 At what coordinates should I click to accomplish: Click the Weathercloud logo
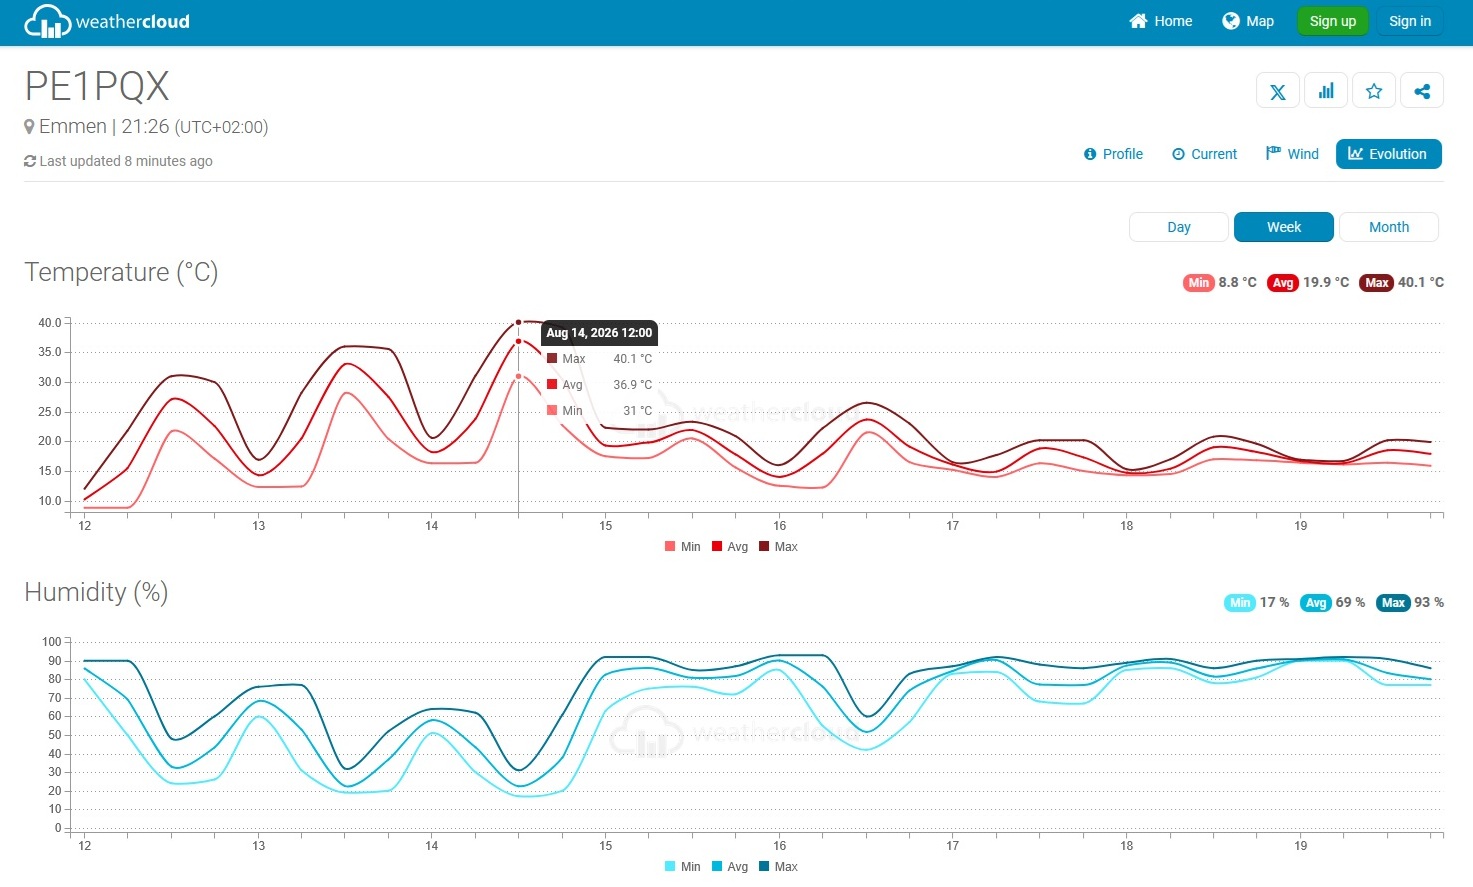[x=106, y=21]
